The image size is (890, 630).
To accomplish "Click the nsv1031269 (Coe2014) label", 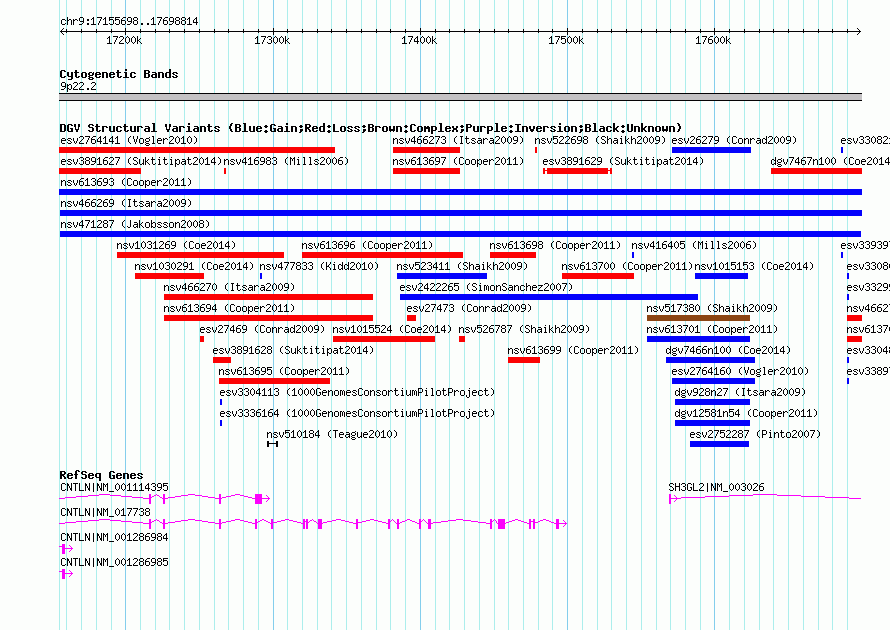I will coord(176,245).
